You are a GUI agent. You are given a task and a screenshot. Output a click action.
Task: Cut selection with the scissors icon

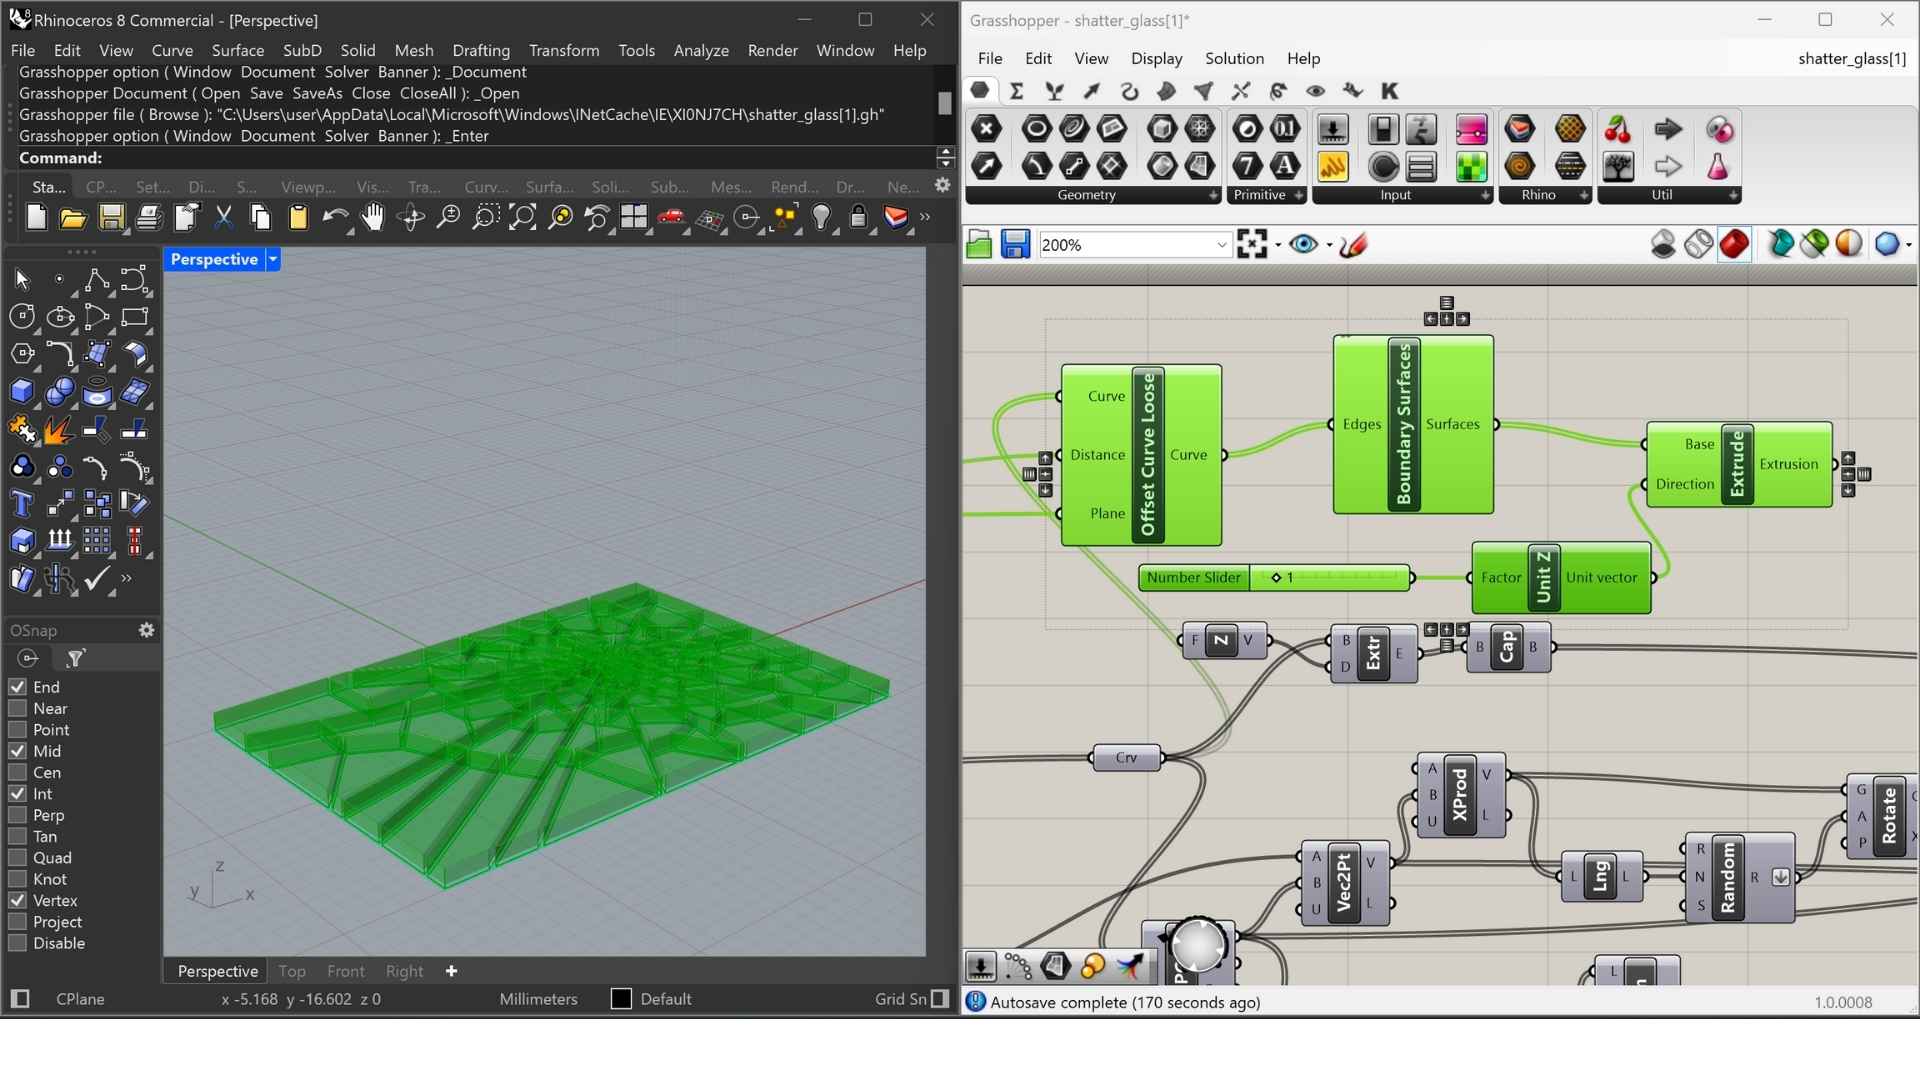point(223,218)
